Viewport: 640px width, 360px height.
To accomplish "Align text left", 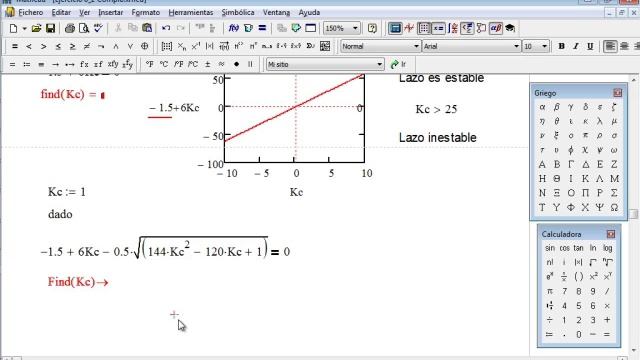I will pyautogui.click(x=610, y=46).
